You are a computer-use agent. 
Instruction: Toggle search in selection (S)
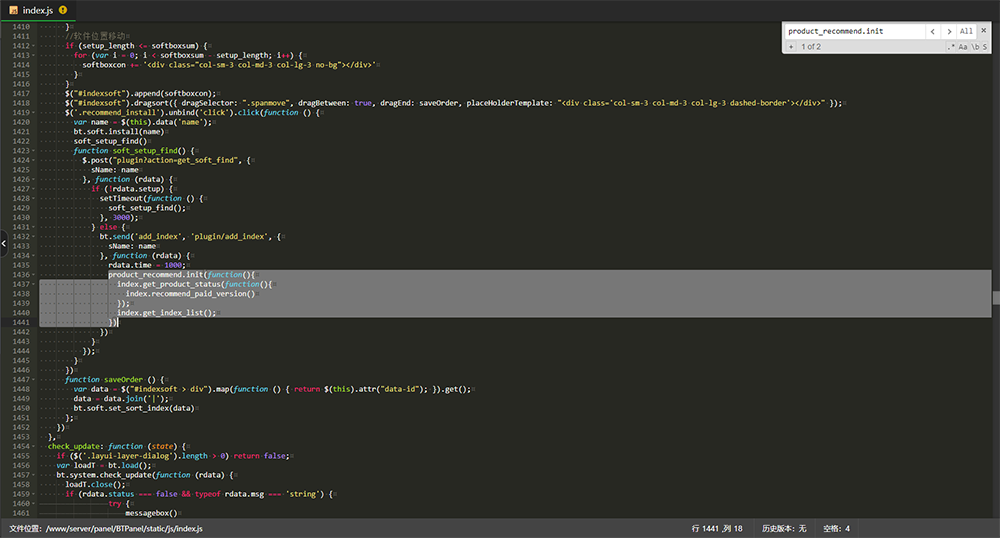click(986, 46)
